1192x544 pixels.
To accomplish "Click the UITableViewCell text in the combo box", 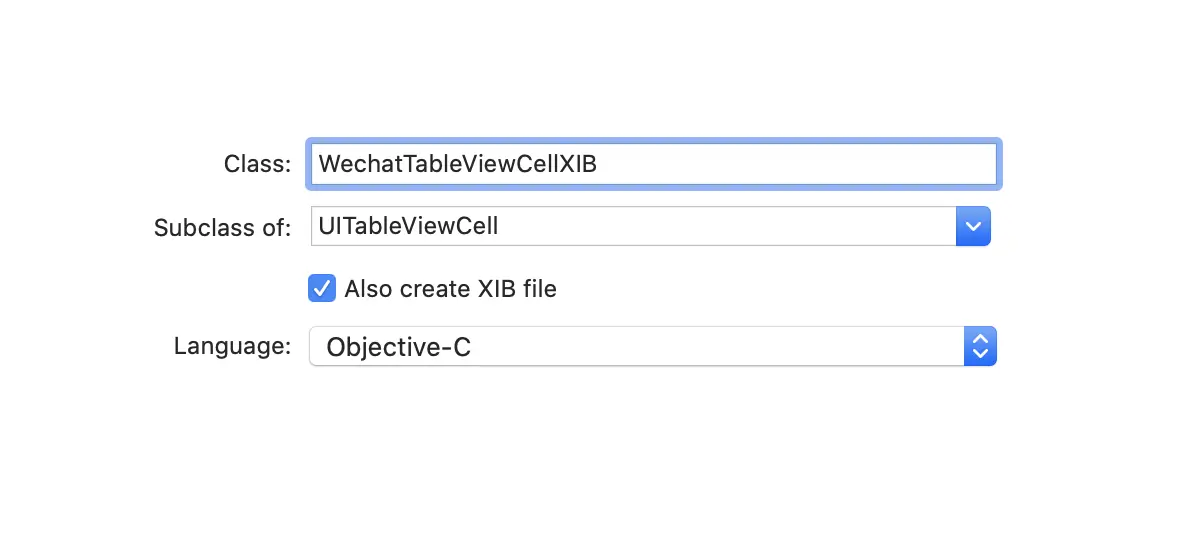I will [408, 227].
